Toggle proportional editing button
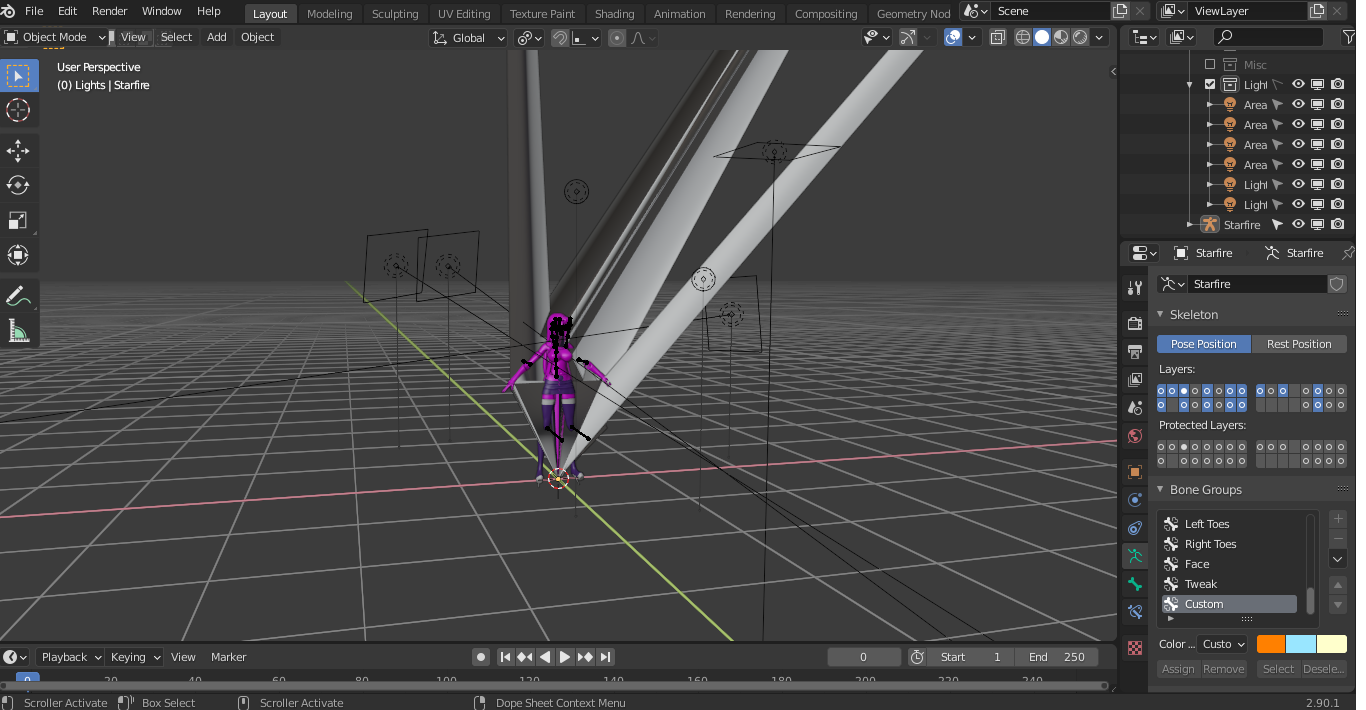Screen dimensions: 1366x710 pos(617,38)
